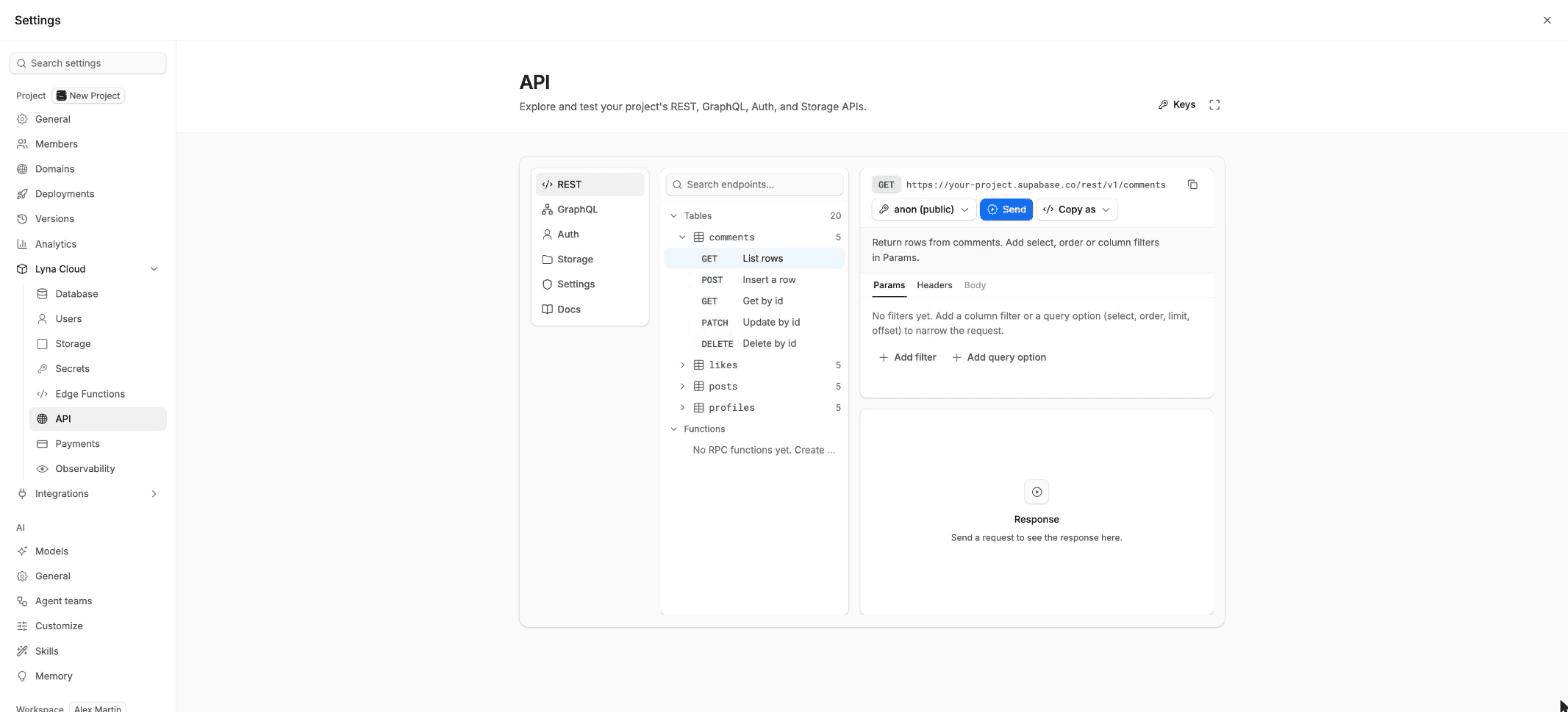Open Skills settings
This screenshot has width=1568, height=712.
[88, 651]
